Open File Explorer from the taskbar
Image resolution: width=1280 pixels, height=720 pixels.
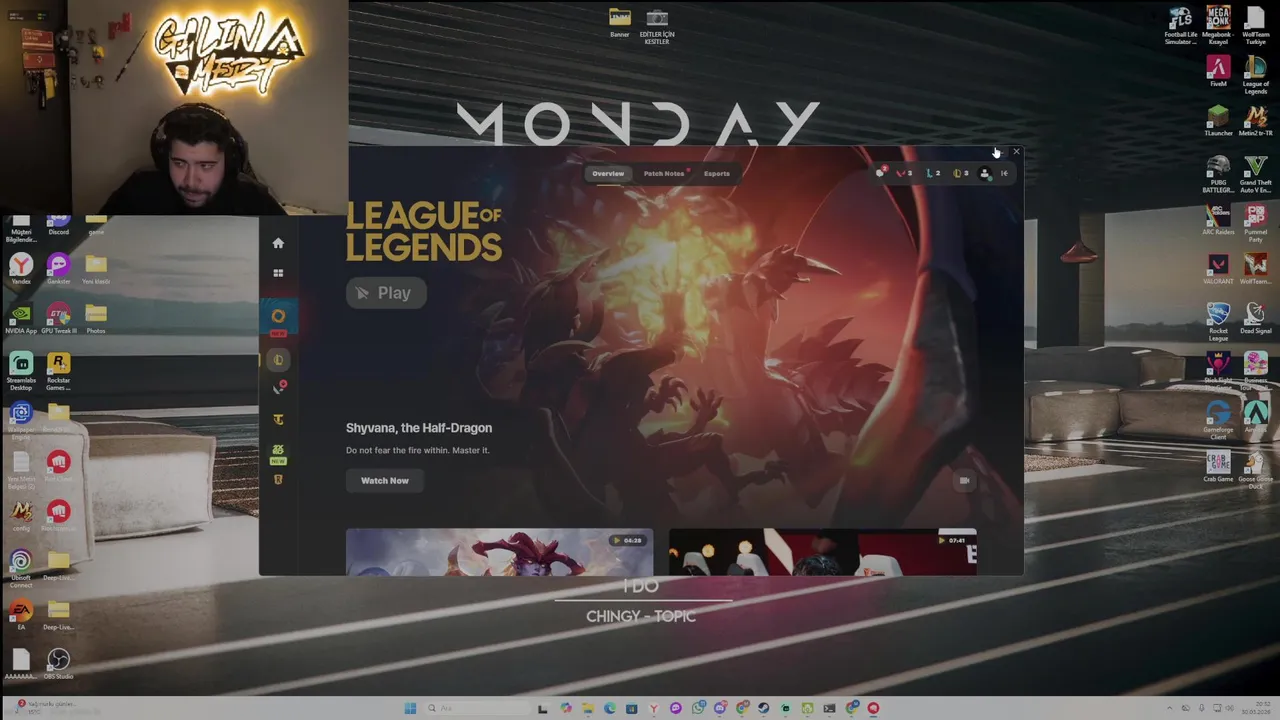coord(587,709)
